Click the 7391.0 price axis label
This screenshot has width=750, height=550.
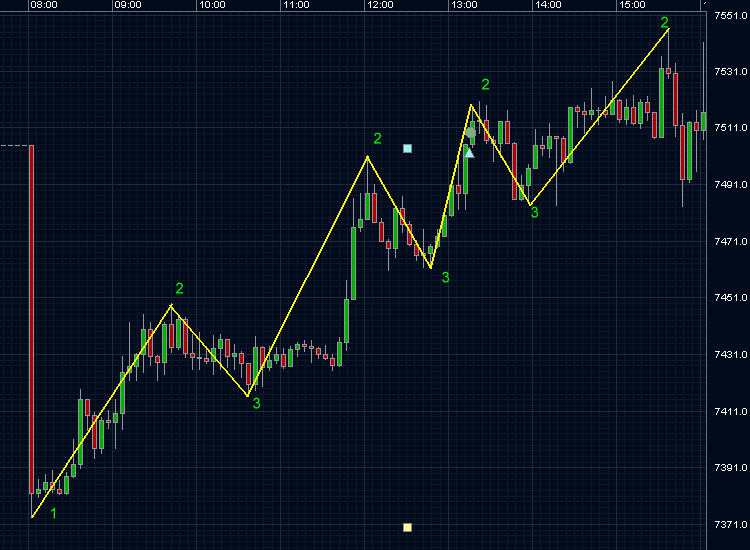click(730, 467)
